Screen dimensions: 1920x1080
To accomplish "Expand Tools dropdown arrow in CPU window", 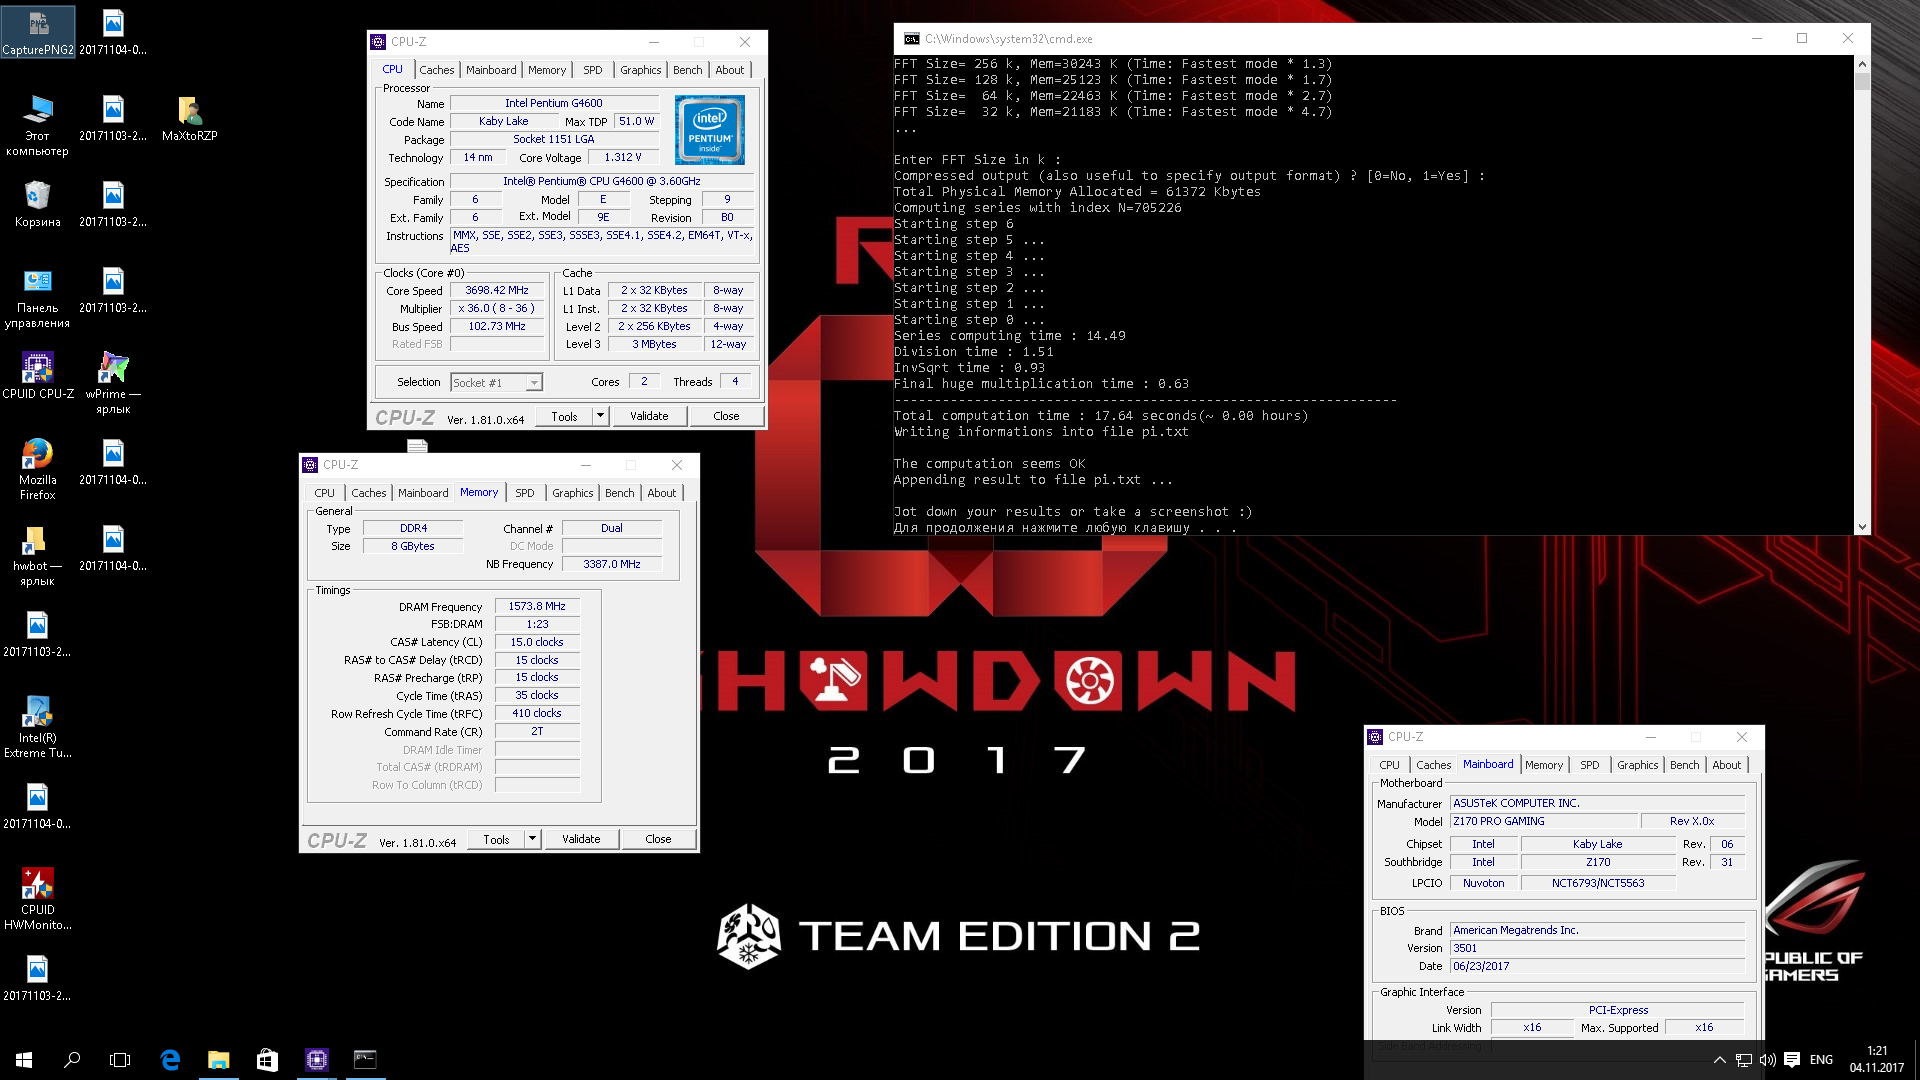I will point(600,416).
